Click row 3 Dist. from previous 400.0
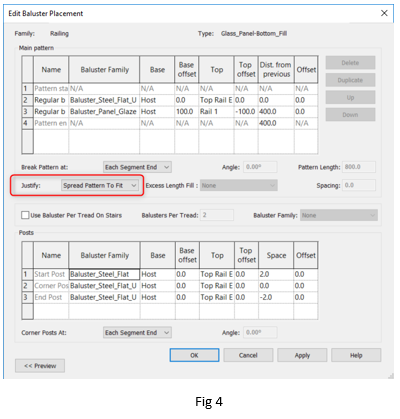 click(276, 112)
